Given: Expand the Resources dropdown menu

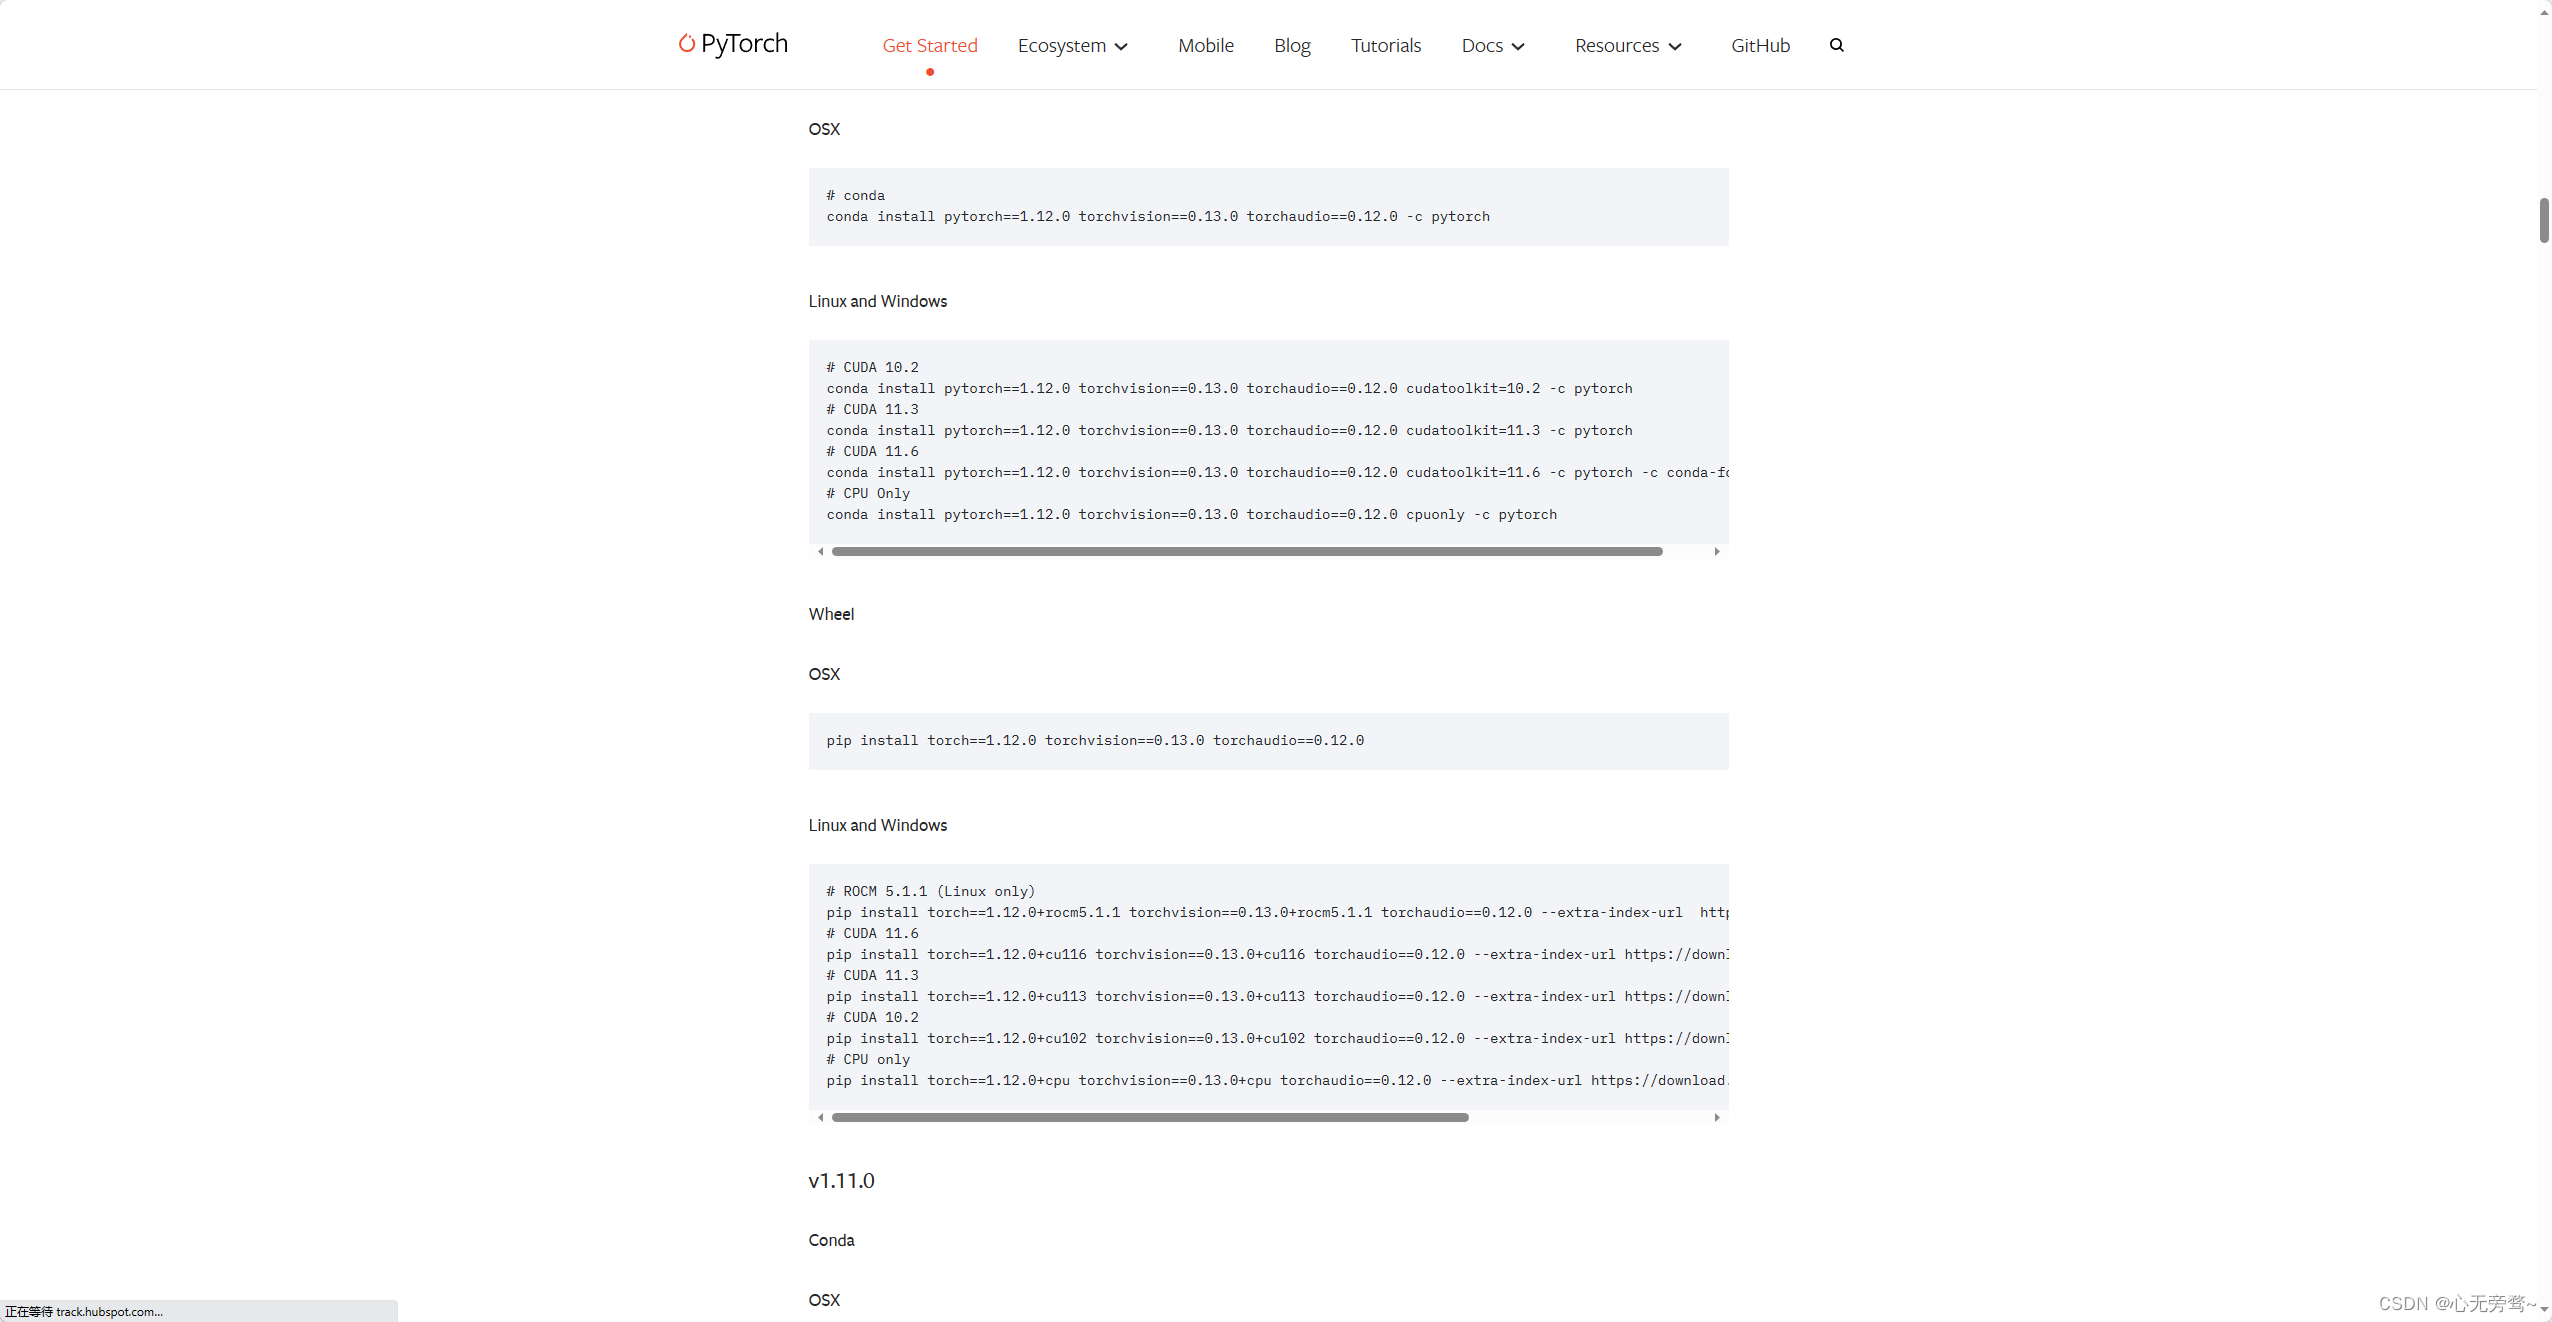Looking at the screenshot, I should tap(1629, 45).
